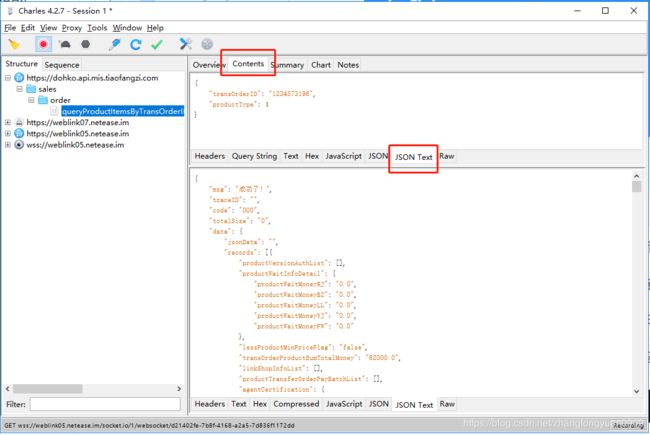
Task: Click in the Filter input field
Action: [105, 404]
